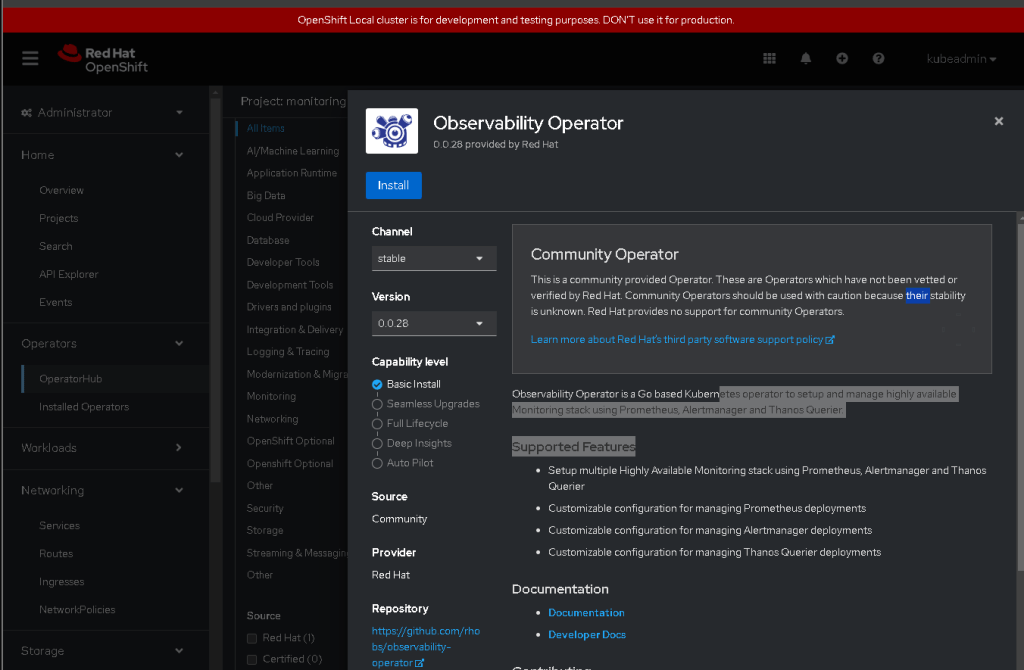Click the highlighted word "their"
1024x670 pixels.
pyautogui.click(x=917, y=296)
